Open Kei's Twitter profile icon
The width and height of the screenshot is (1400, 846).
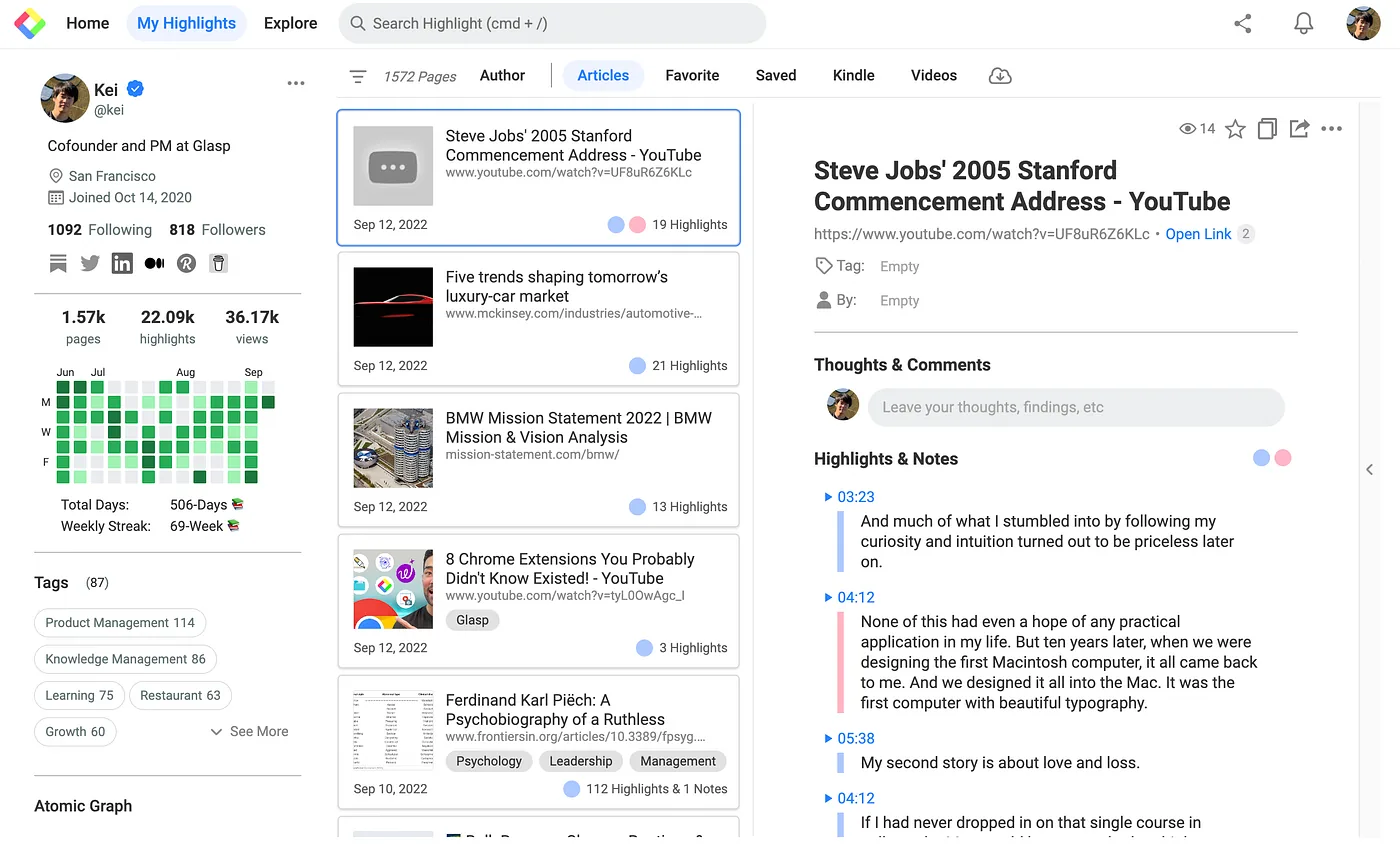(x=90, y=263)
